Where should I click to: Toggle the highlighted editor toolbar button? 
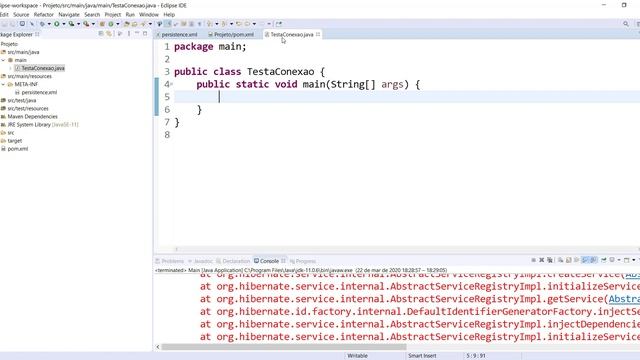coord(167,24)
